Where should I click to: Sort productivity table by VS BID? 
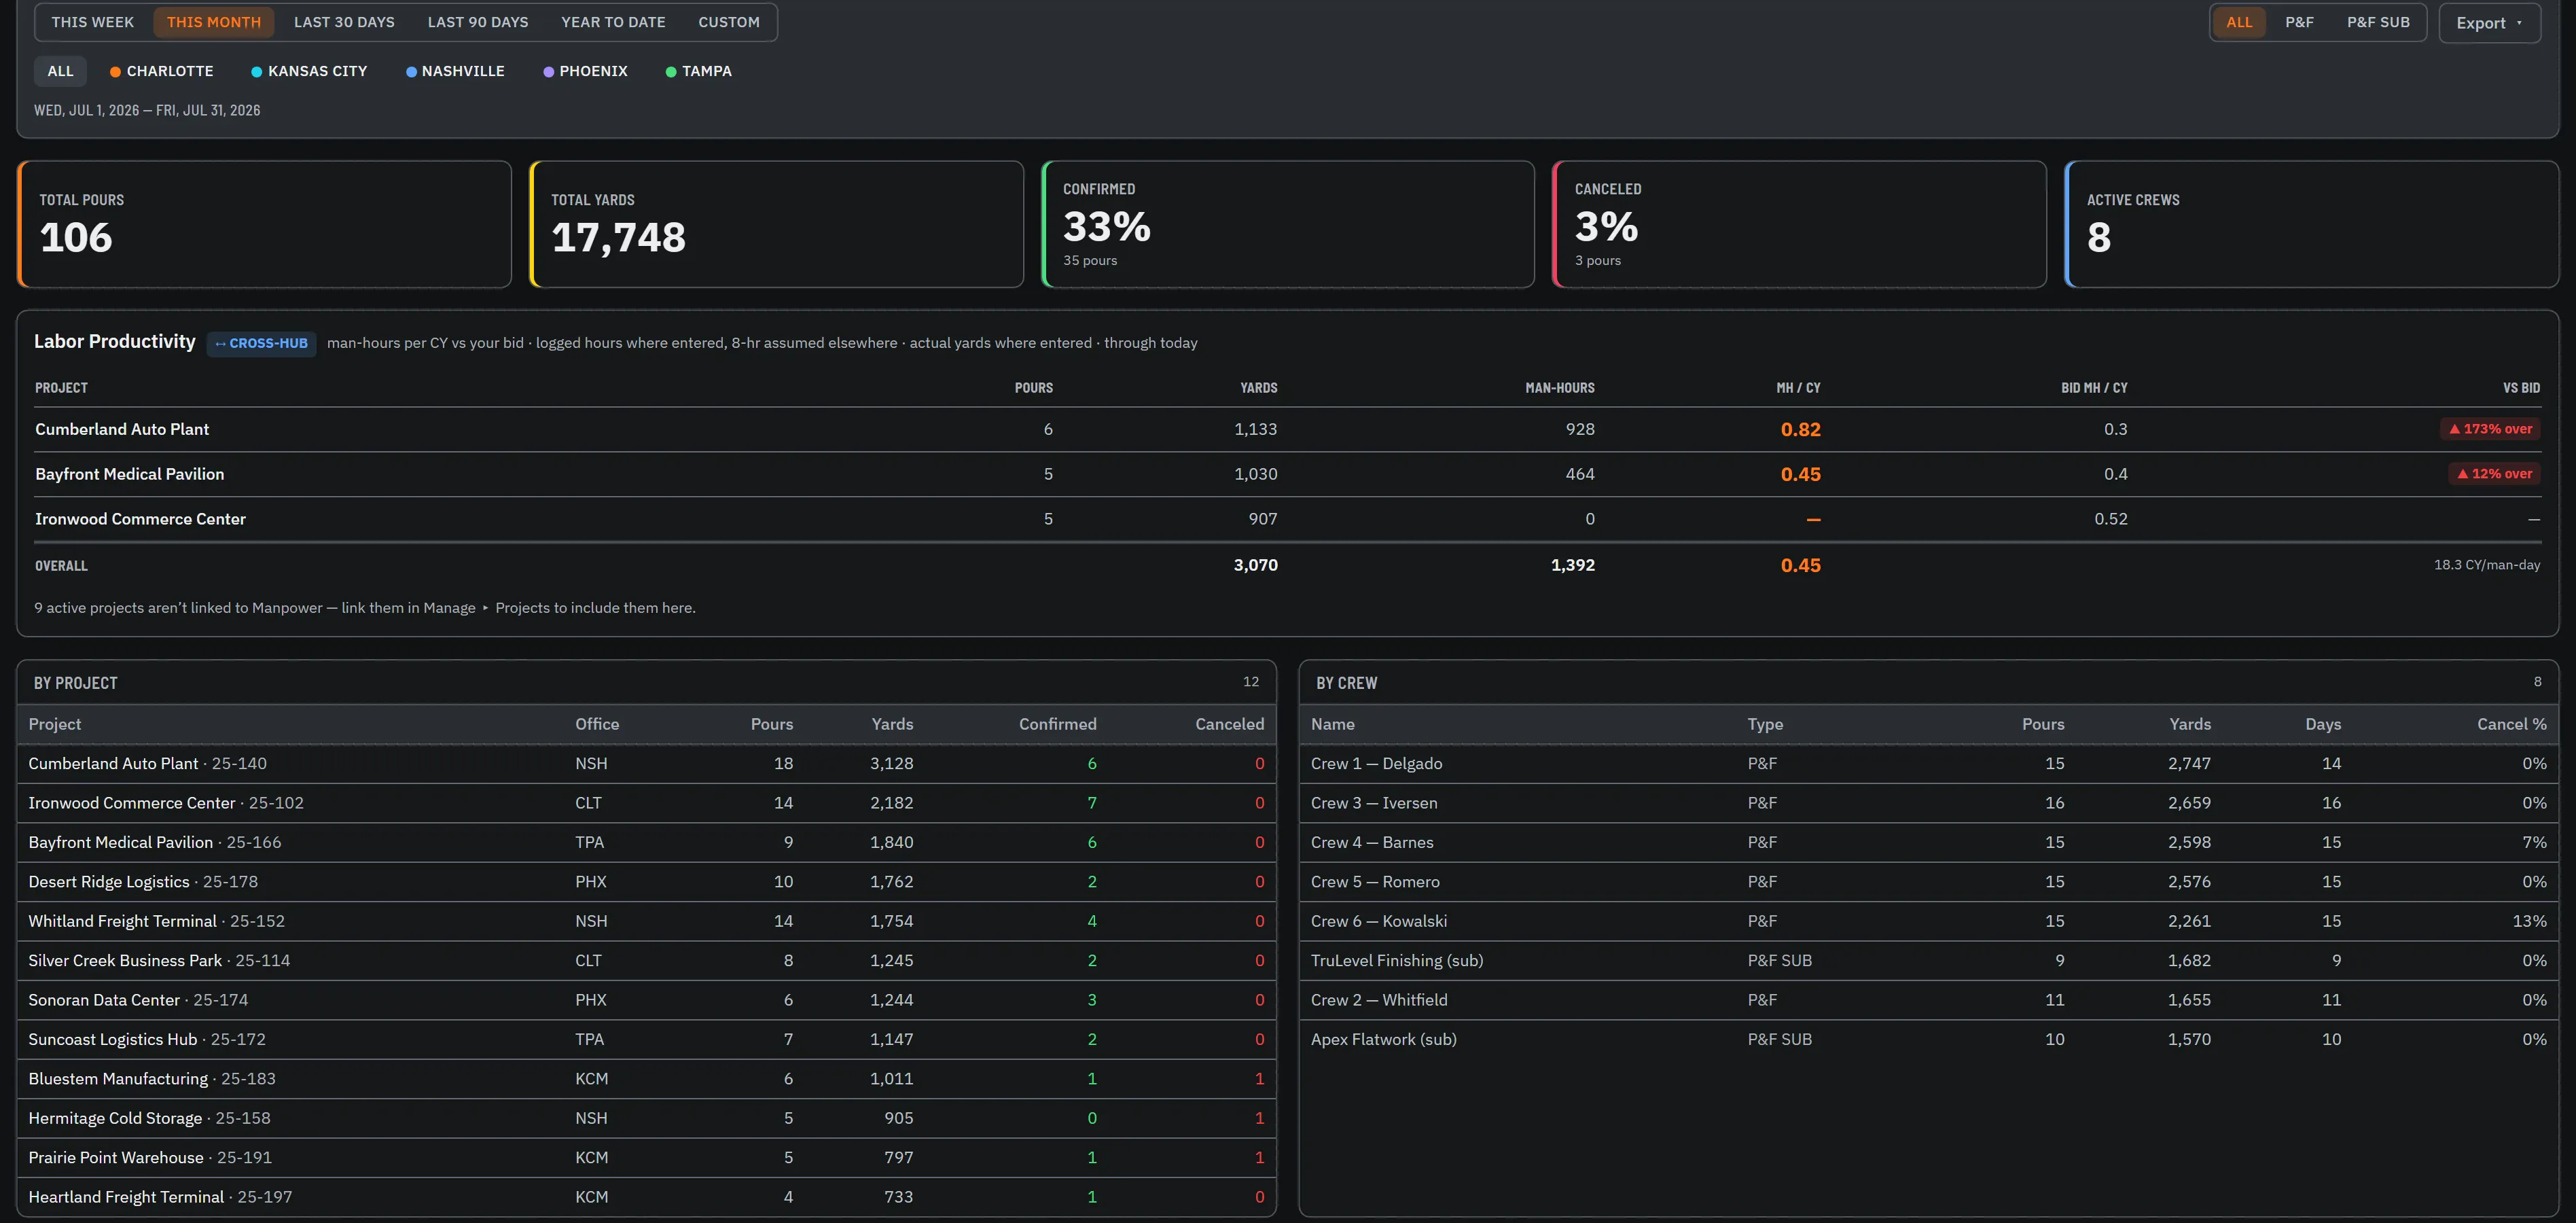coord(2521,388)
